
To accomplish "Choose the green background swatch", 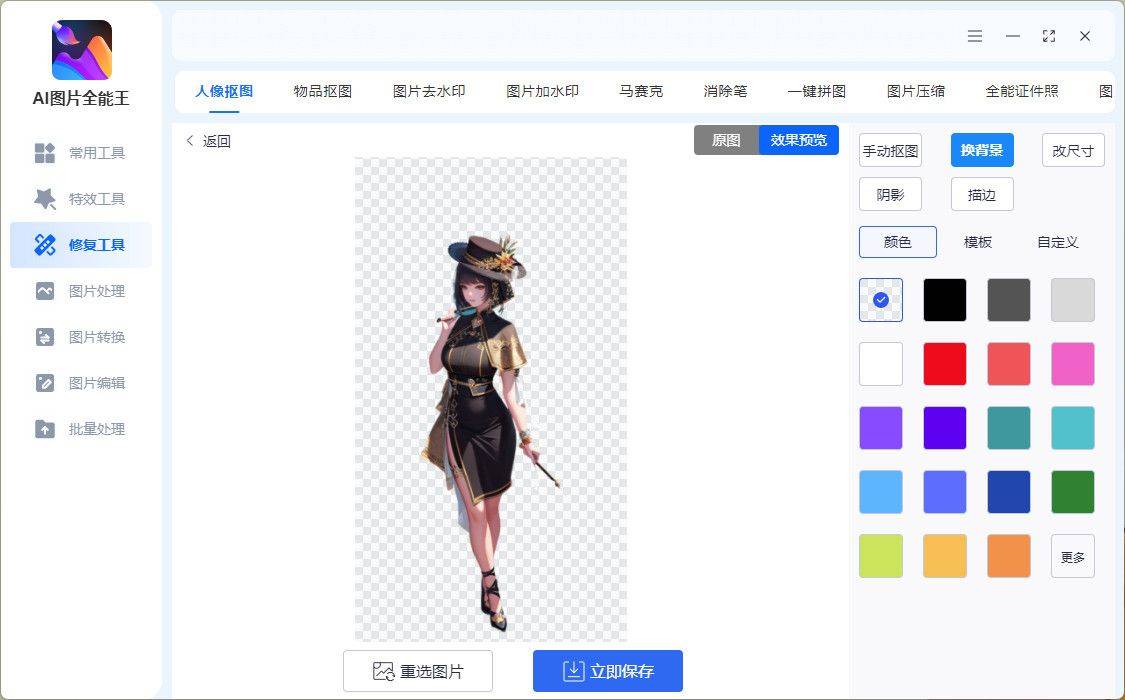I will pyautogui.click(x=1073, y=492).
